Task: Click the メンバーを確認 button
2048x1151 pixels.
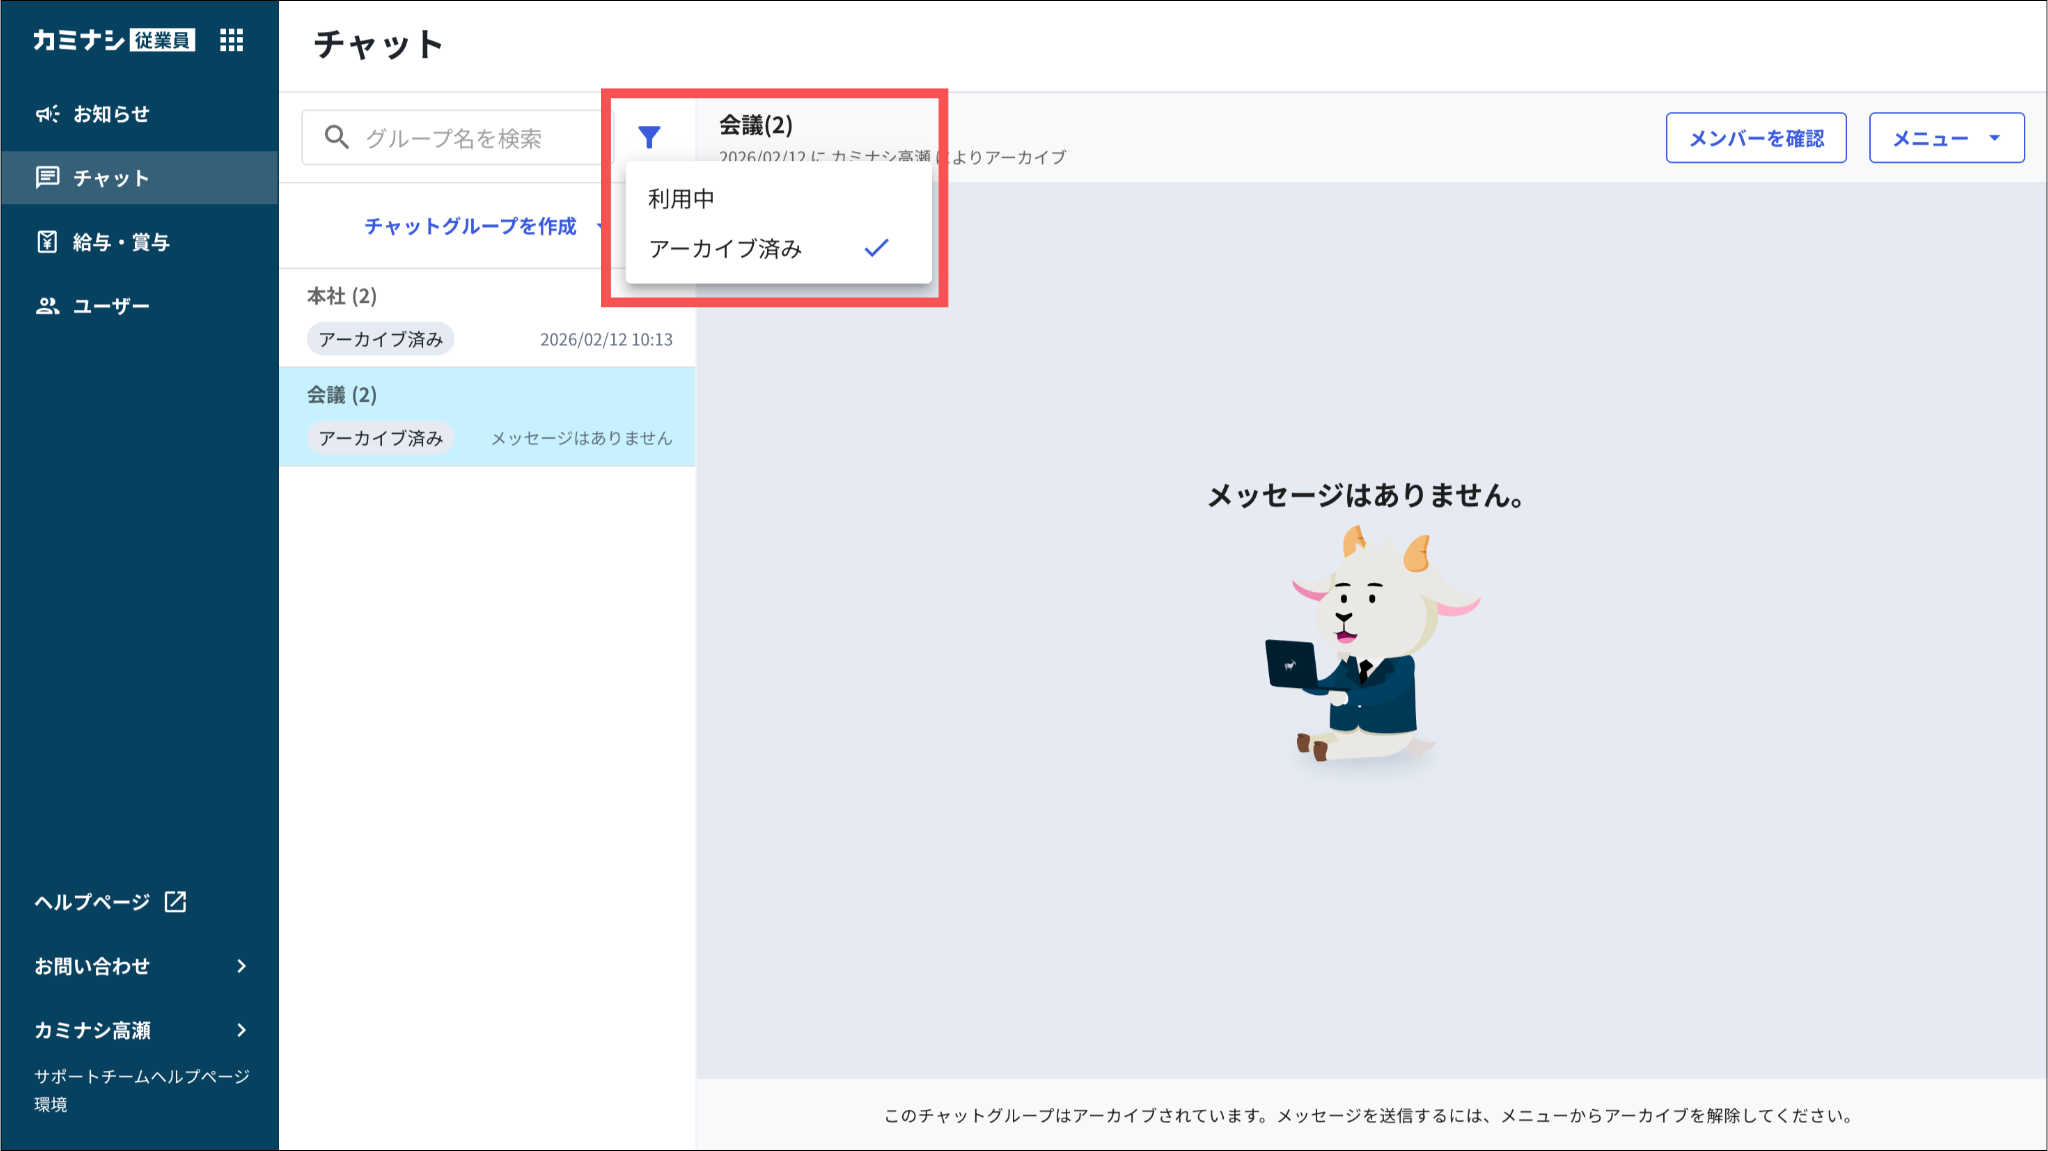Action: [1755, 138]
